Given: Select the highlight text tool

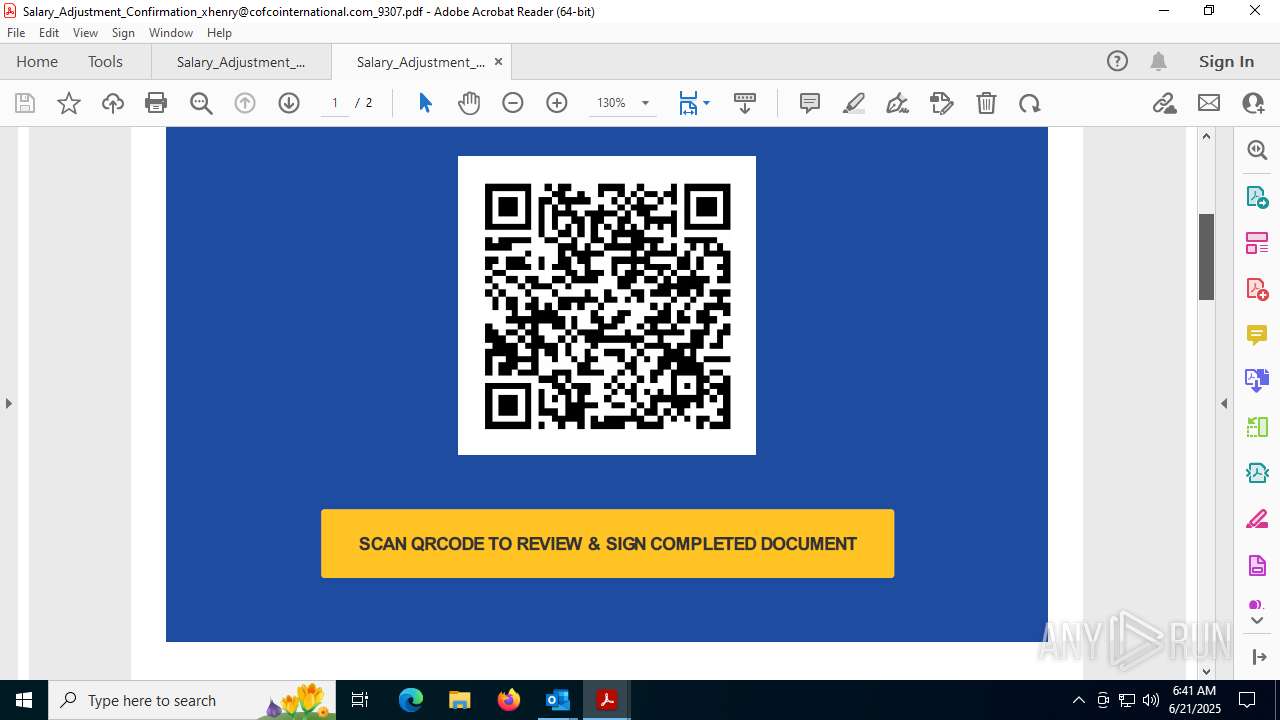Looking at the screenshot, I should (854, 103).
